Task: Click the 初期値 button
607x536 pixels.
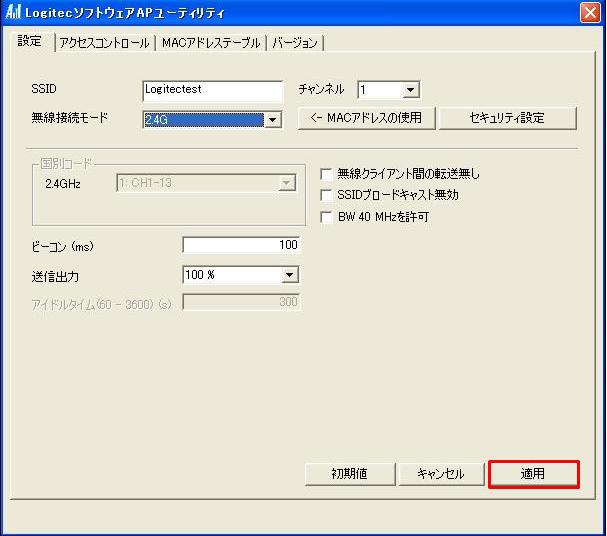Action: (x=350, y=474)
